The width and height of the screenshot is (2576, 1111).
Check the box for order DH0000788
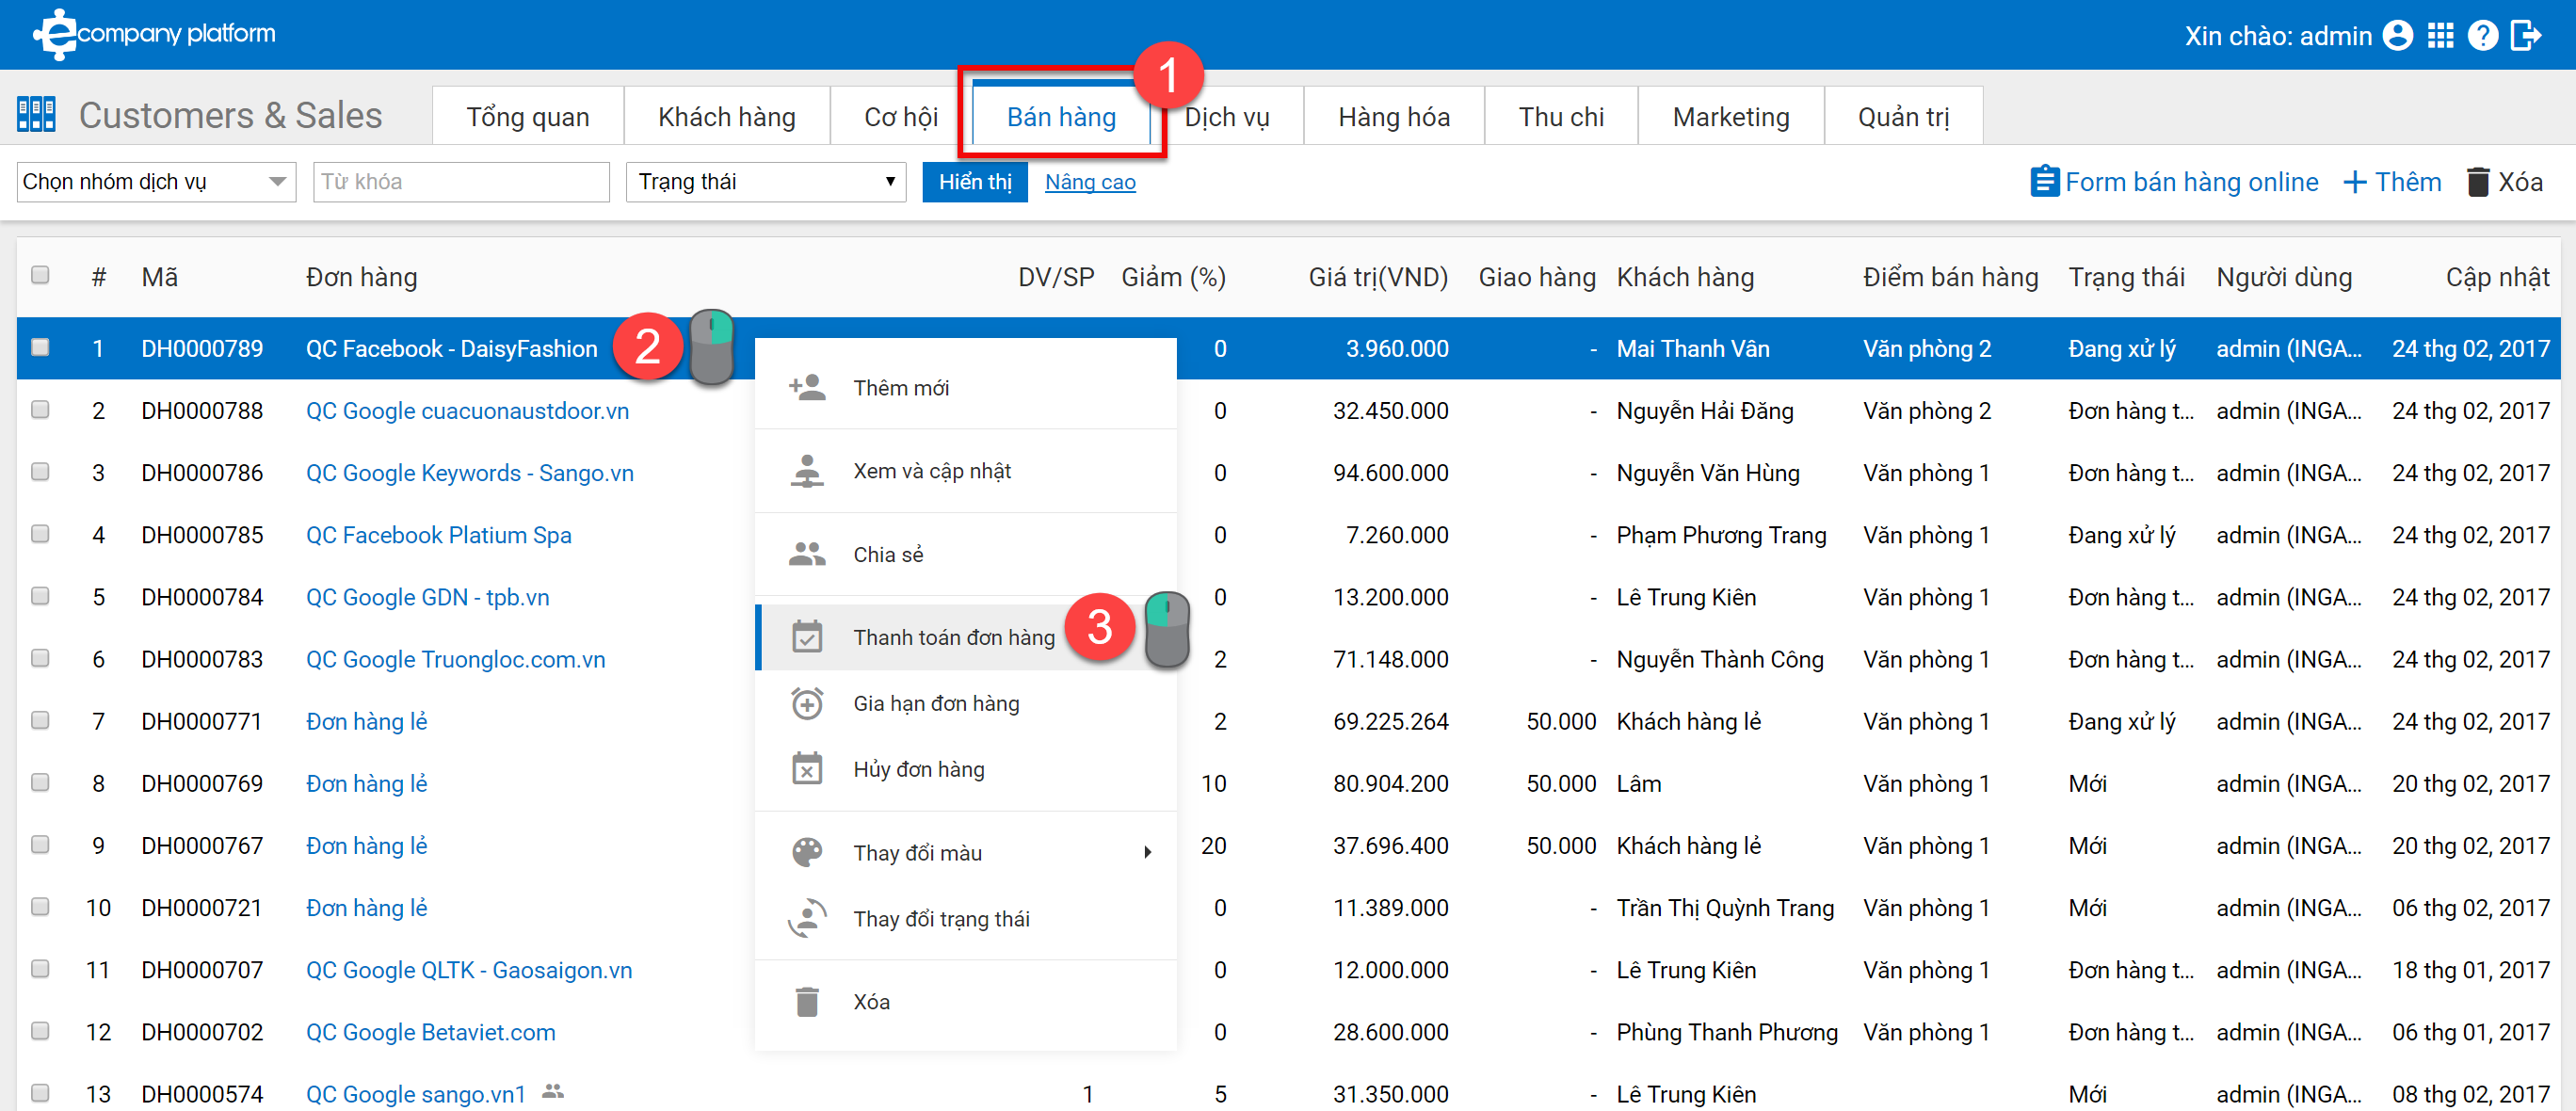coord(40,409)
